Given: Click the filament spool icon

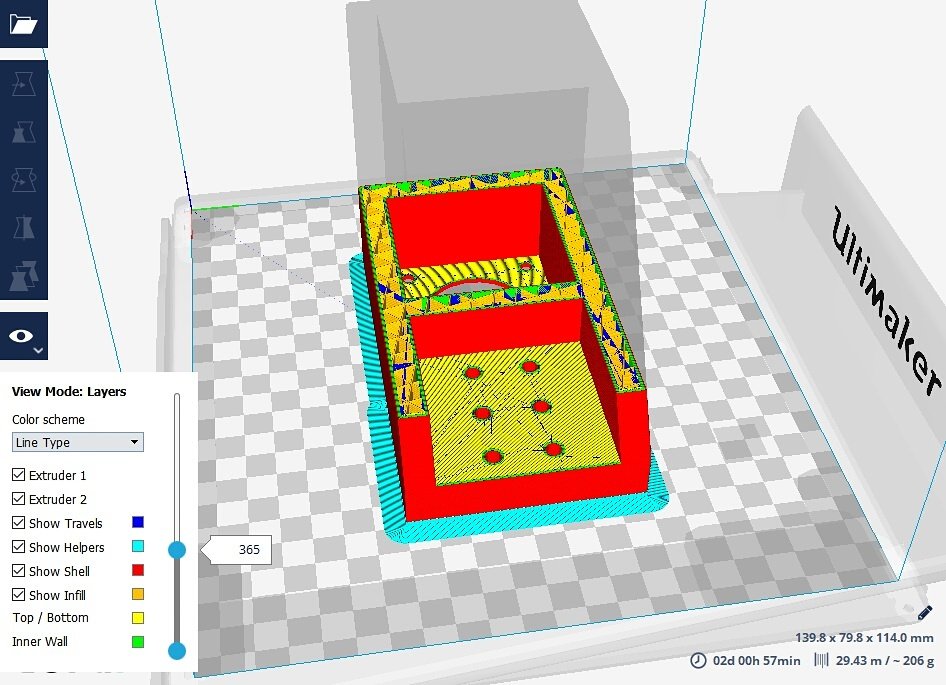Looking at the screenshot, I should (x=821, y=660).
